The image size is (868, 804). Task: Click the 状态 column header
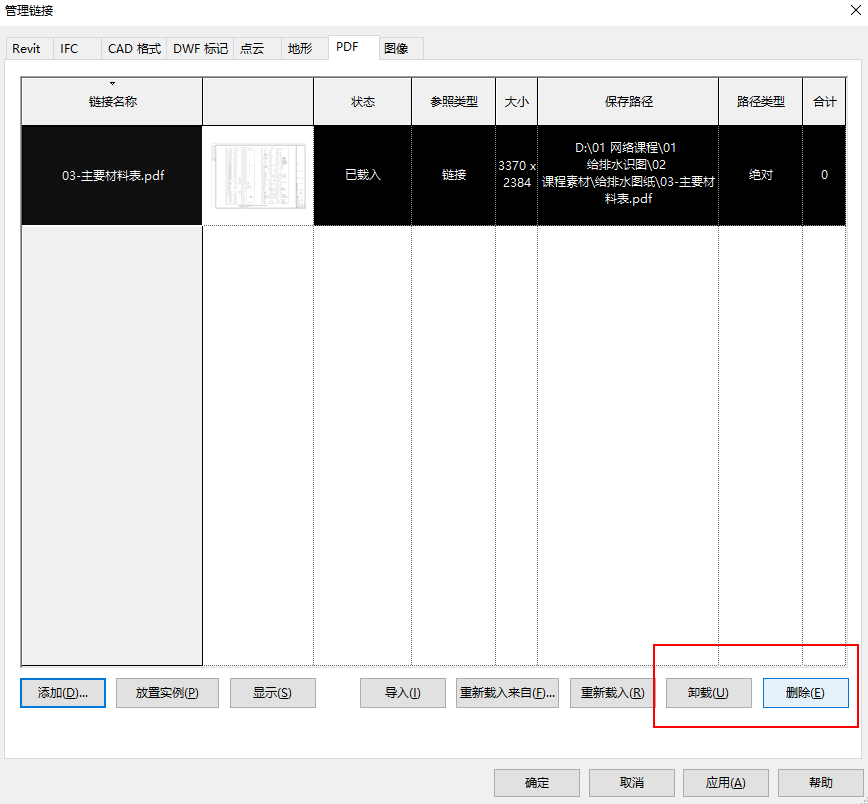click(x=363, y=101)
